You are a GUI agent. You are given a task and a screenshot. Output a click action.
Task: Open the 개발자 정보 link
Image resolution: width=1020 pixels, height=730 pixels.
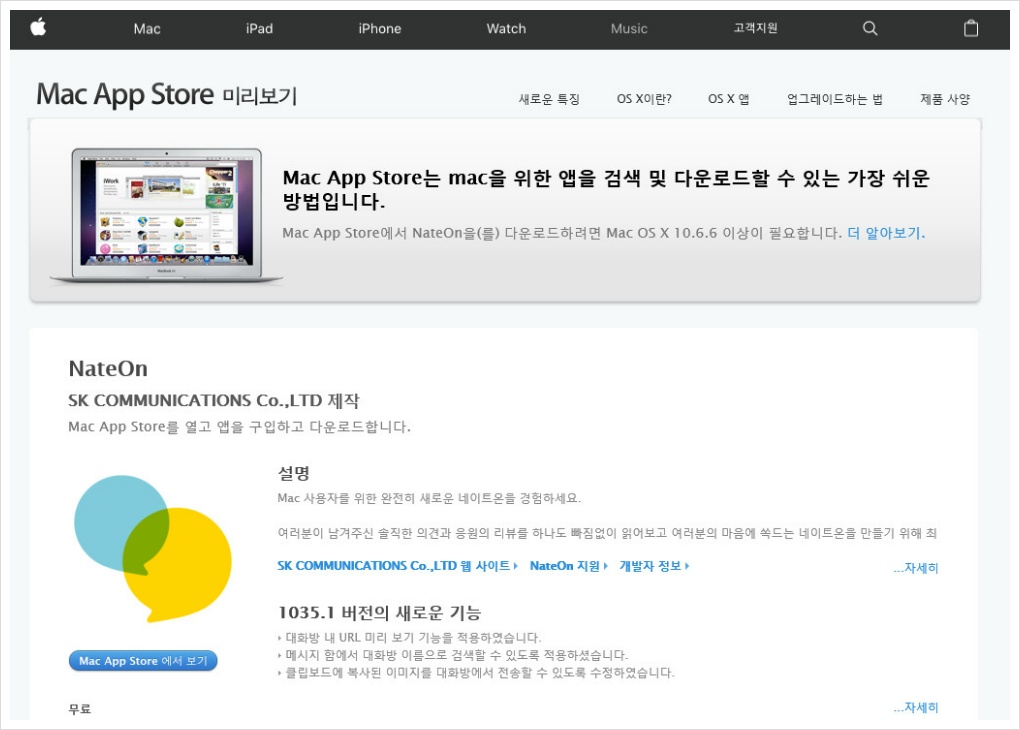pos(654,566)
